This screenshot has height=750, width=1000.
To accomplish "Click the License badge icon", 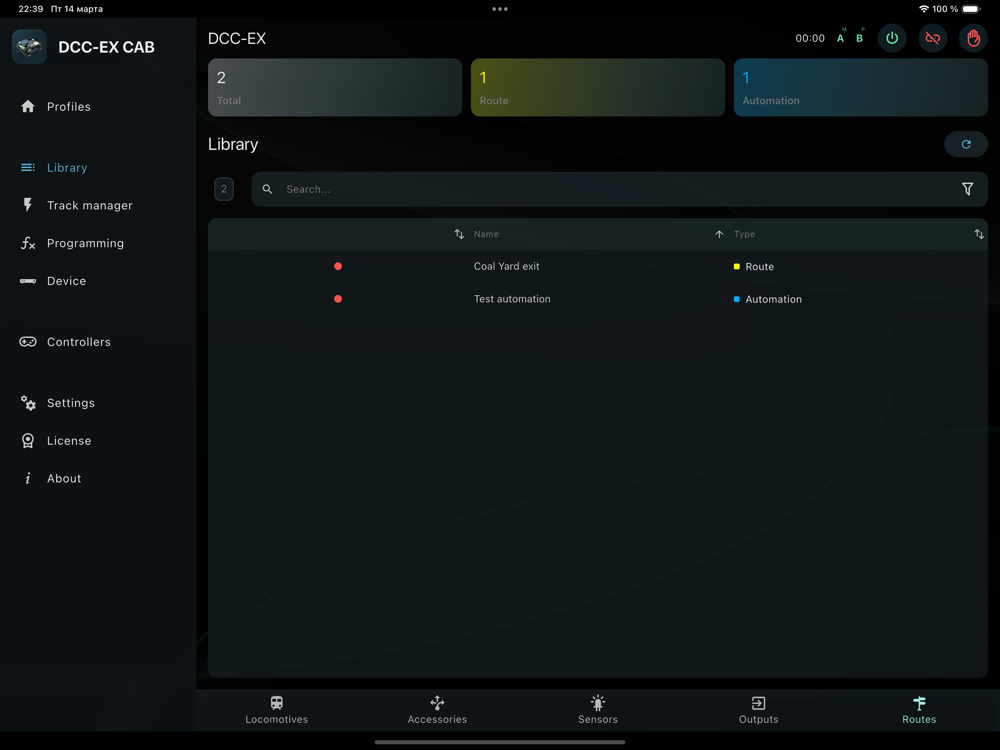I will (27, 441).
